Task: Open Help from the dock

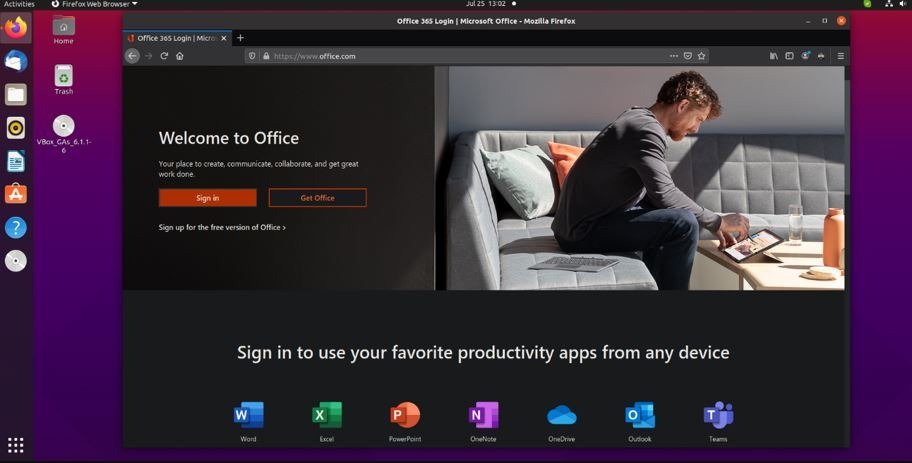Action: 16,227
